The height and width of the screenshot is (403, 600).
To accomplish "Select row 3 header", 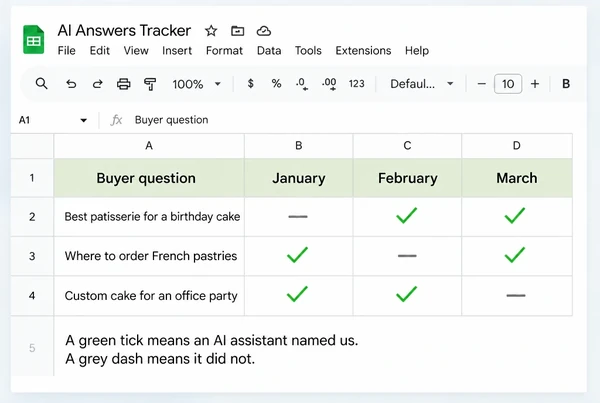I will (32, 256).
